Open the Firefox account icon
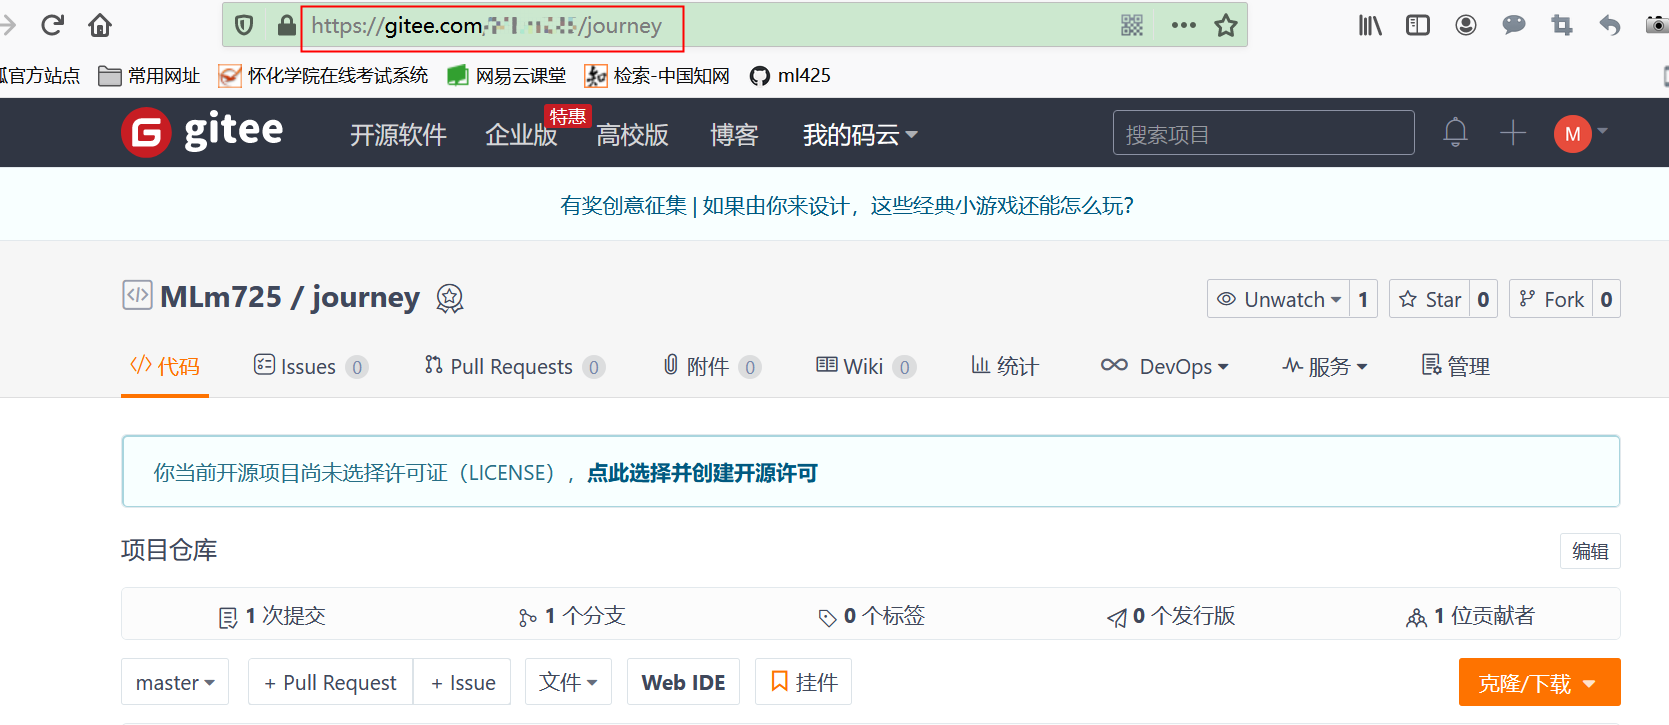Screen dimensions: 1669x725 1466,25
